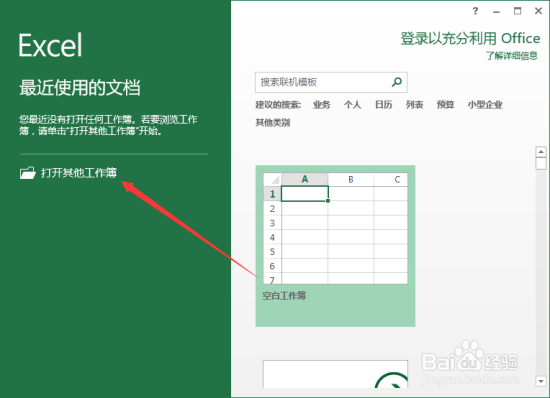Click 打开其他工作簿 link
The width and height of the screenshot is (550, 398).
point(79,173)
